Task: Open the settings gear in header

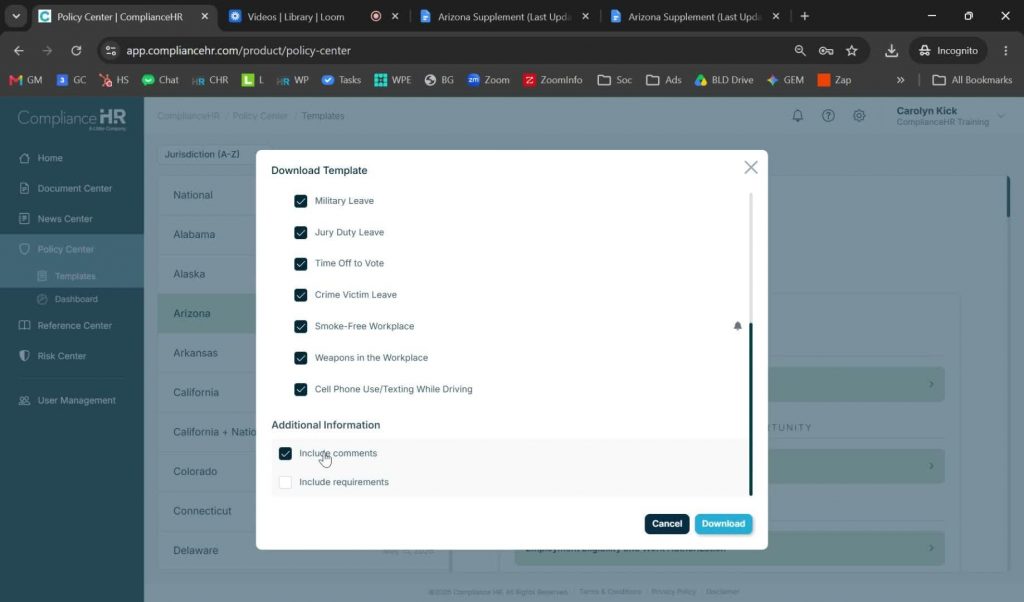Action: point(859,116)
